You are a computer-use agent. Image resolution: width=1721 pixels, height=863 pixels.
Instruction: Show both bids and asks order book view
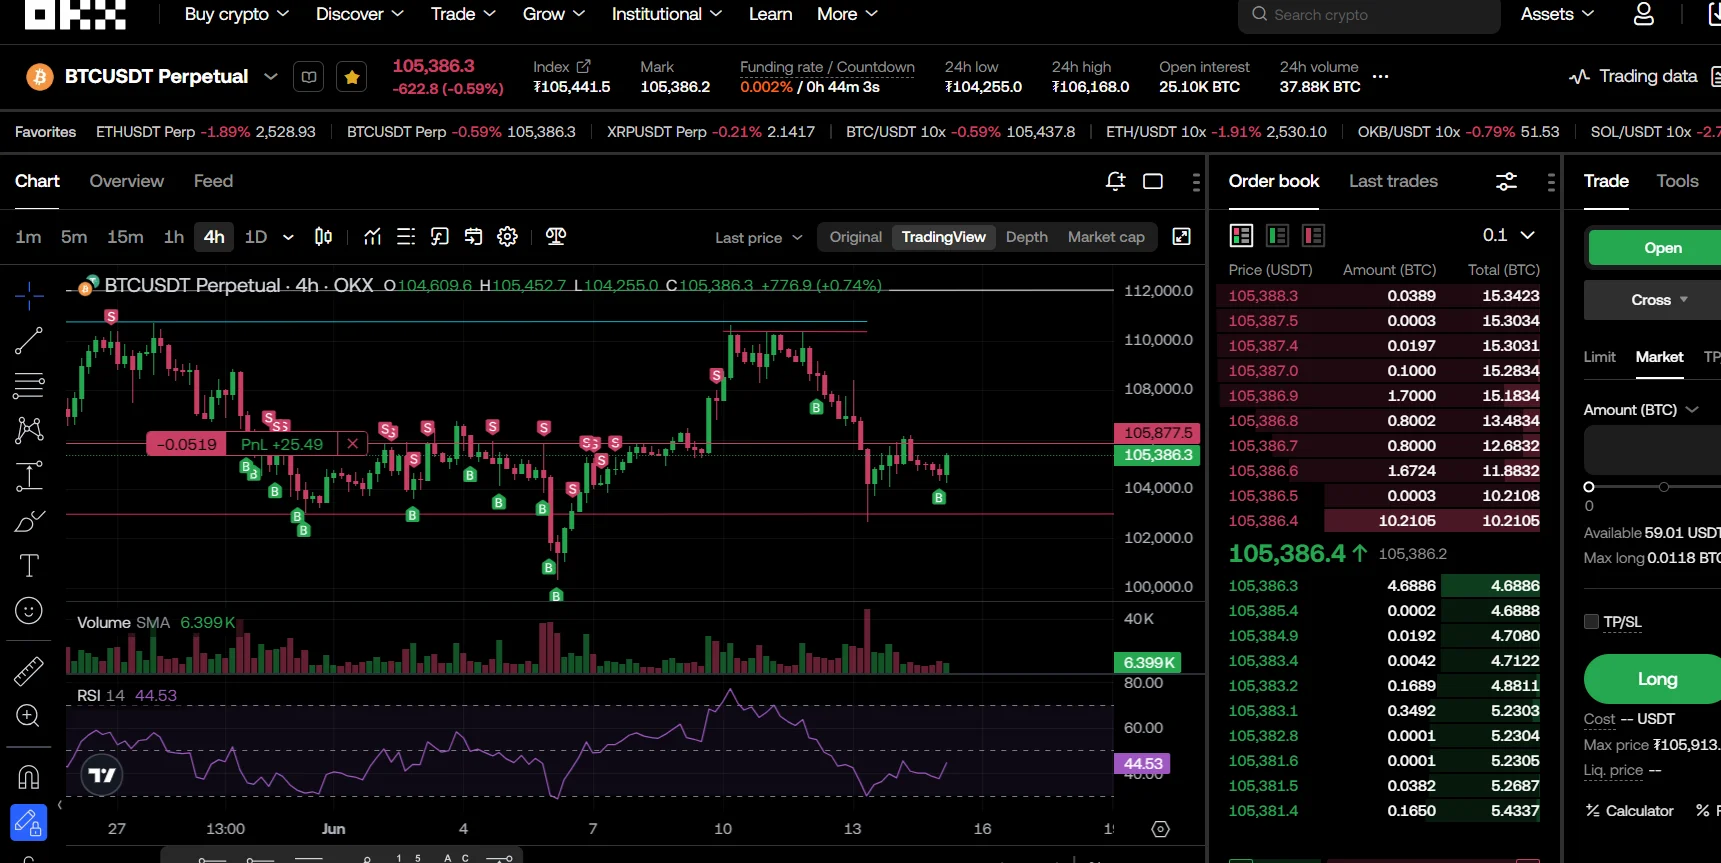click(1241, 235)
